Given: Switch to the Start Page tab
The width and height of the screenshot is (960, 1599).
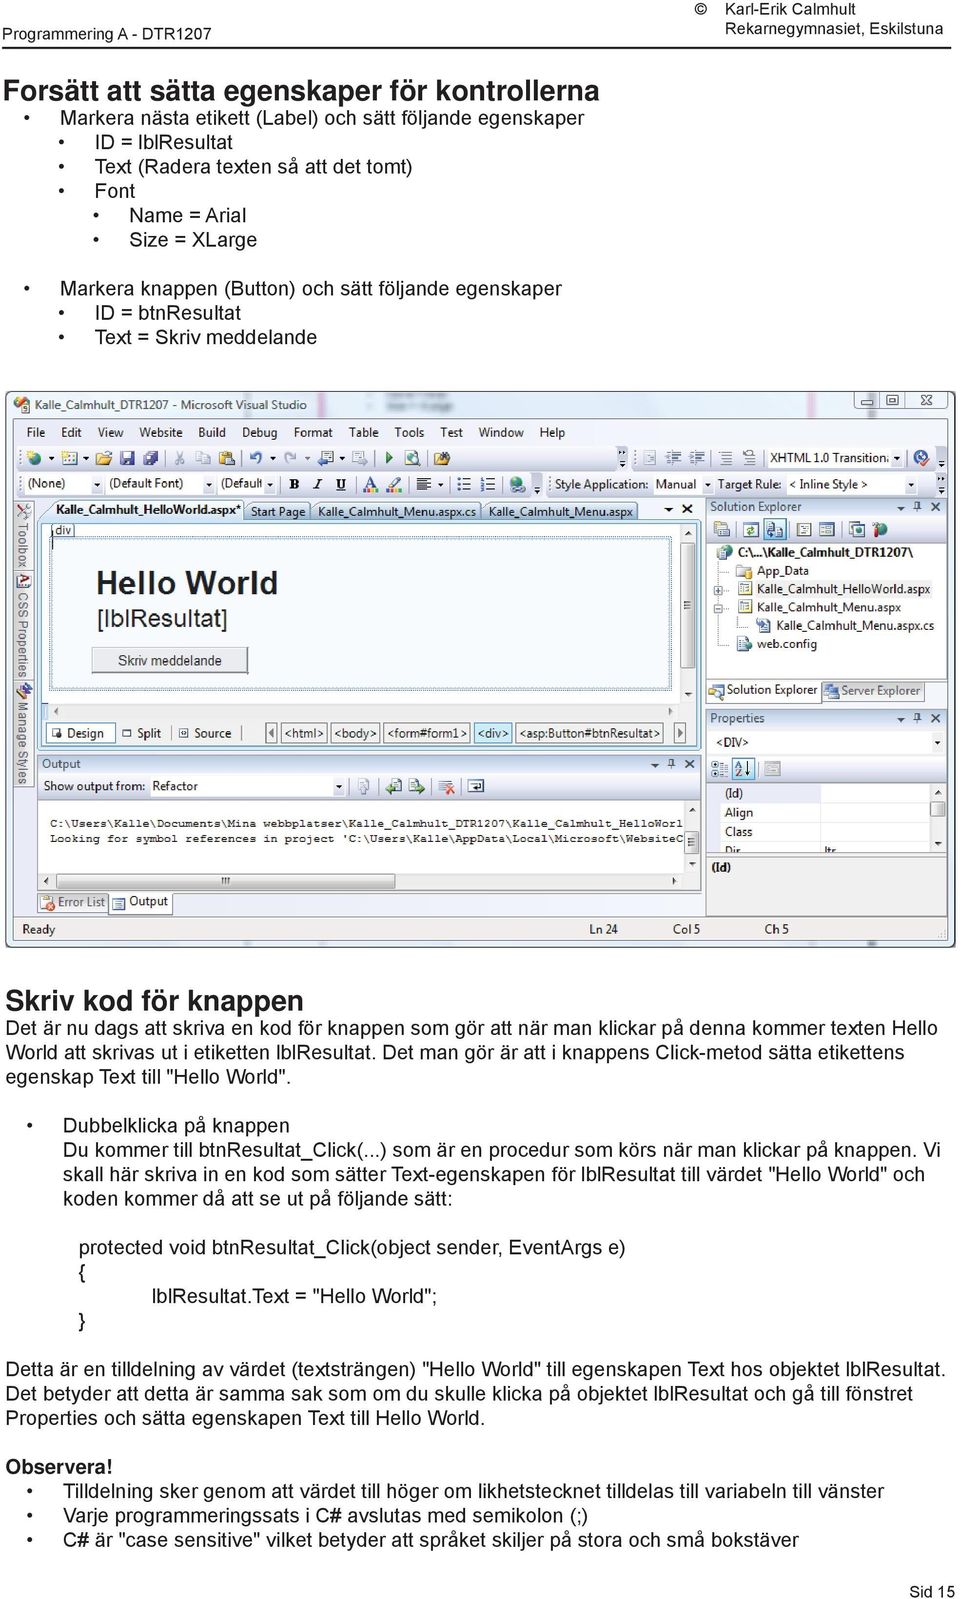Looking at the screenshot, I should click(278, 511).
